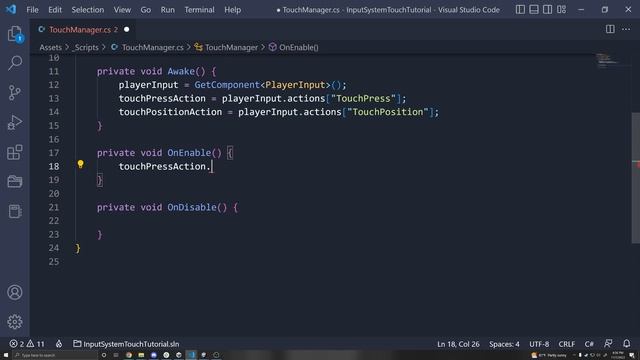Image resolution: width=640 pixels, height=360 pixels.
Task: Toggle the Secondary Side Bar layout button
Action: click(548, 9)
